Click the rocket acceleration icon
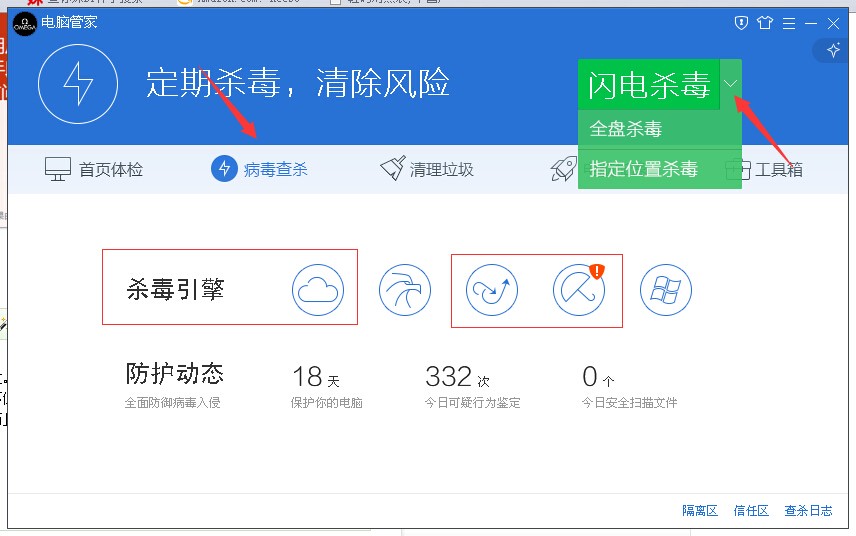This screenshot has width=856, height=536. click(x=564, y=169)
